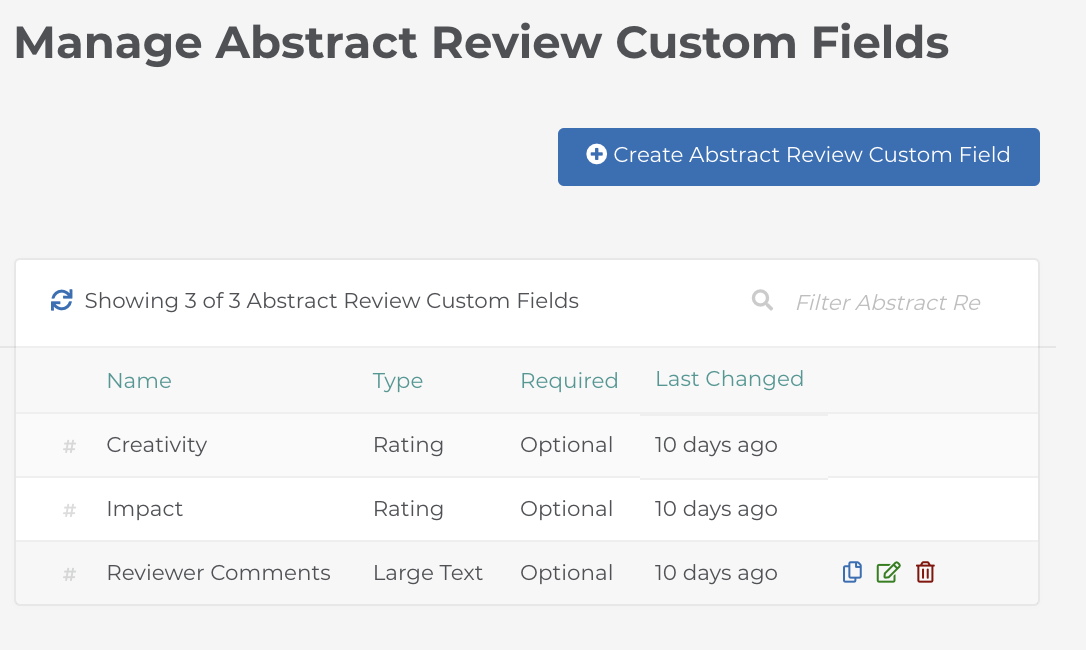Open the Reviewer Comments field name
The height and width of the screenshot is (650, 1086).
tap(218, 572)
